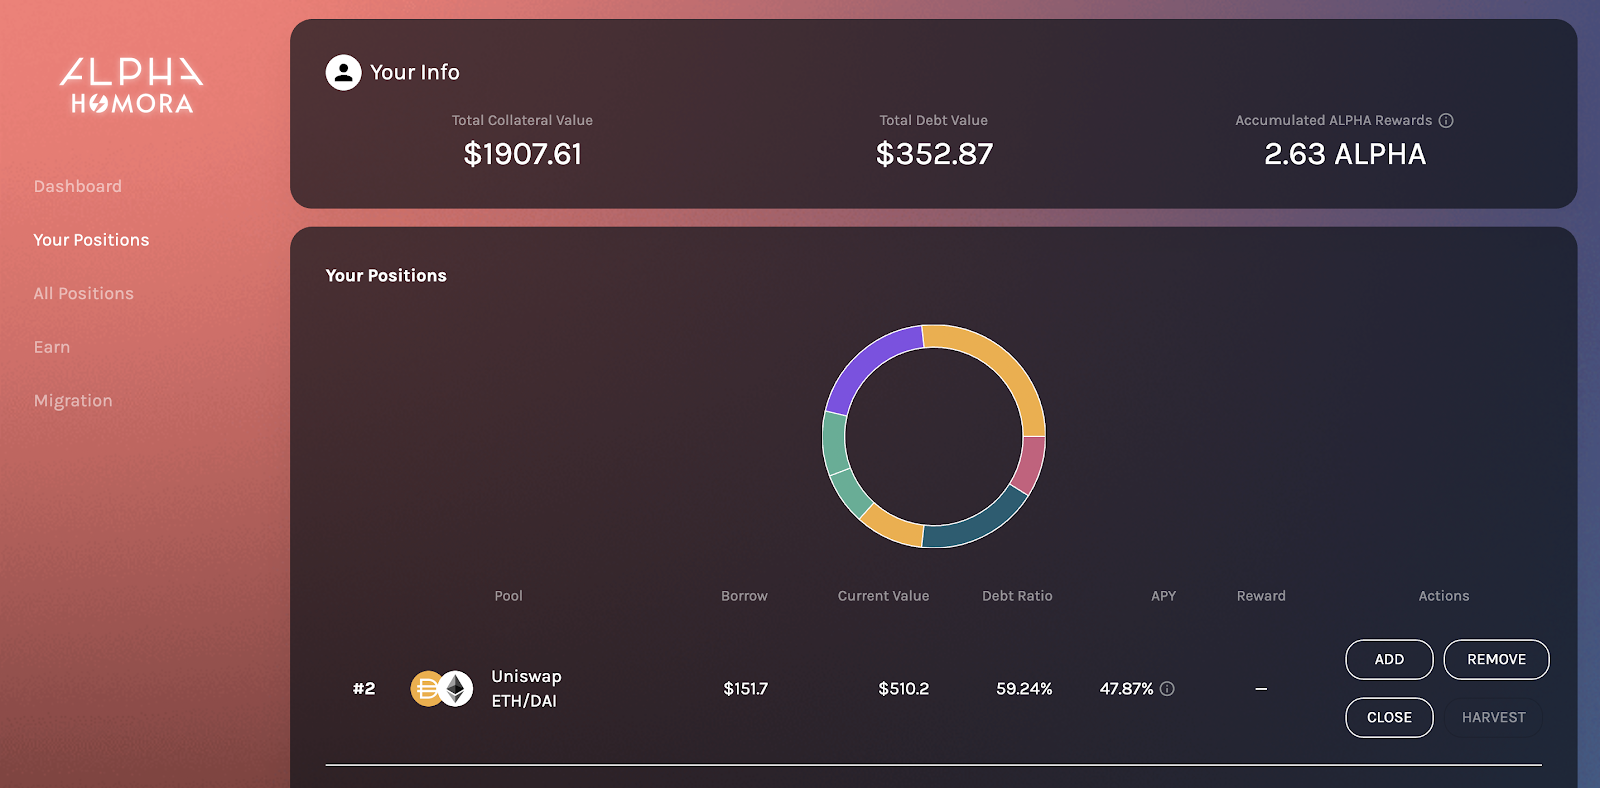Select Your Positions in sidebar
The image size is (1600, 788).
91,240
